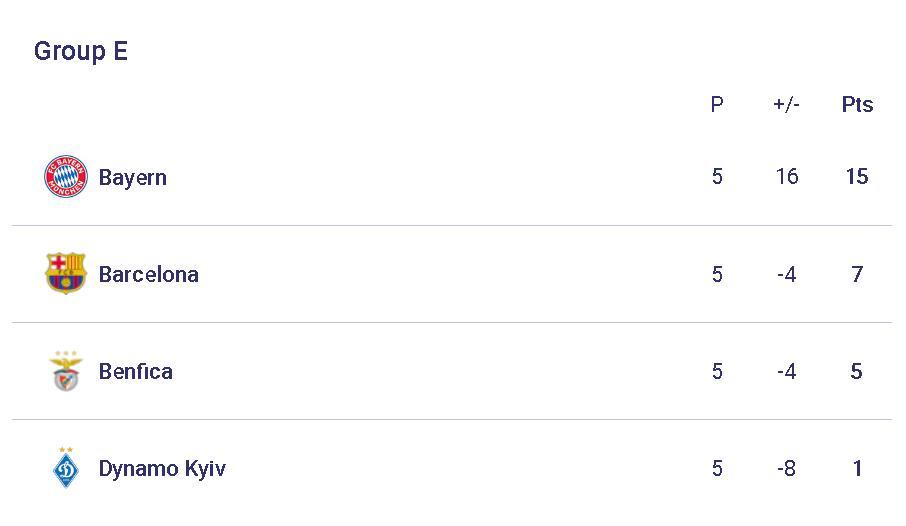
Task: Open the Bayern team link
Action: click(x=132, y=177)
